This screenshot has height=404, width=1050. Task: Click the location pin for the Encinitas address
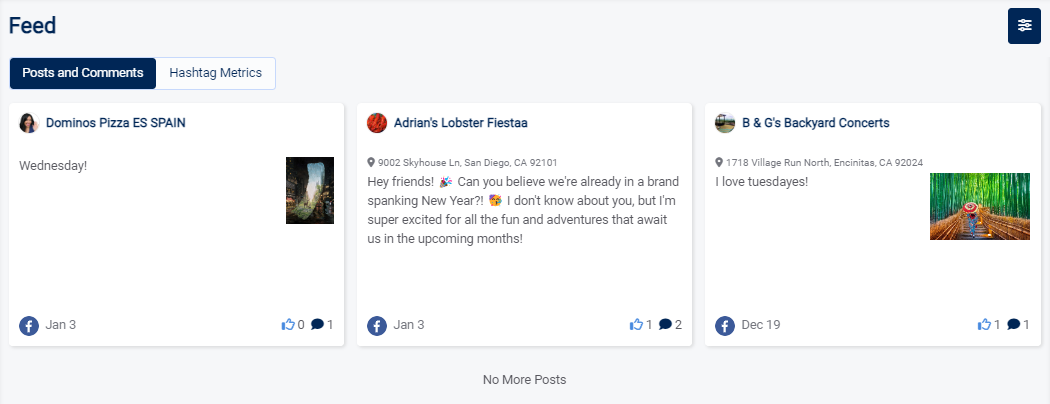coord(720,162)
